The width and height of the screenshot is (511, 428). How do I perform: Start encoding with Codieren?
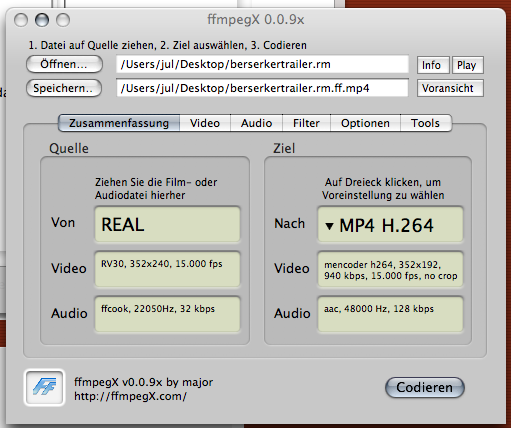425,387
